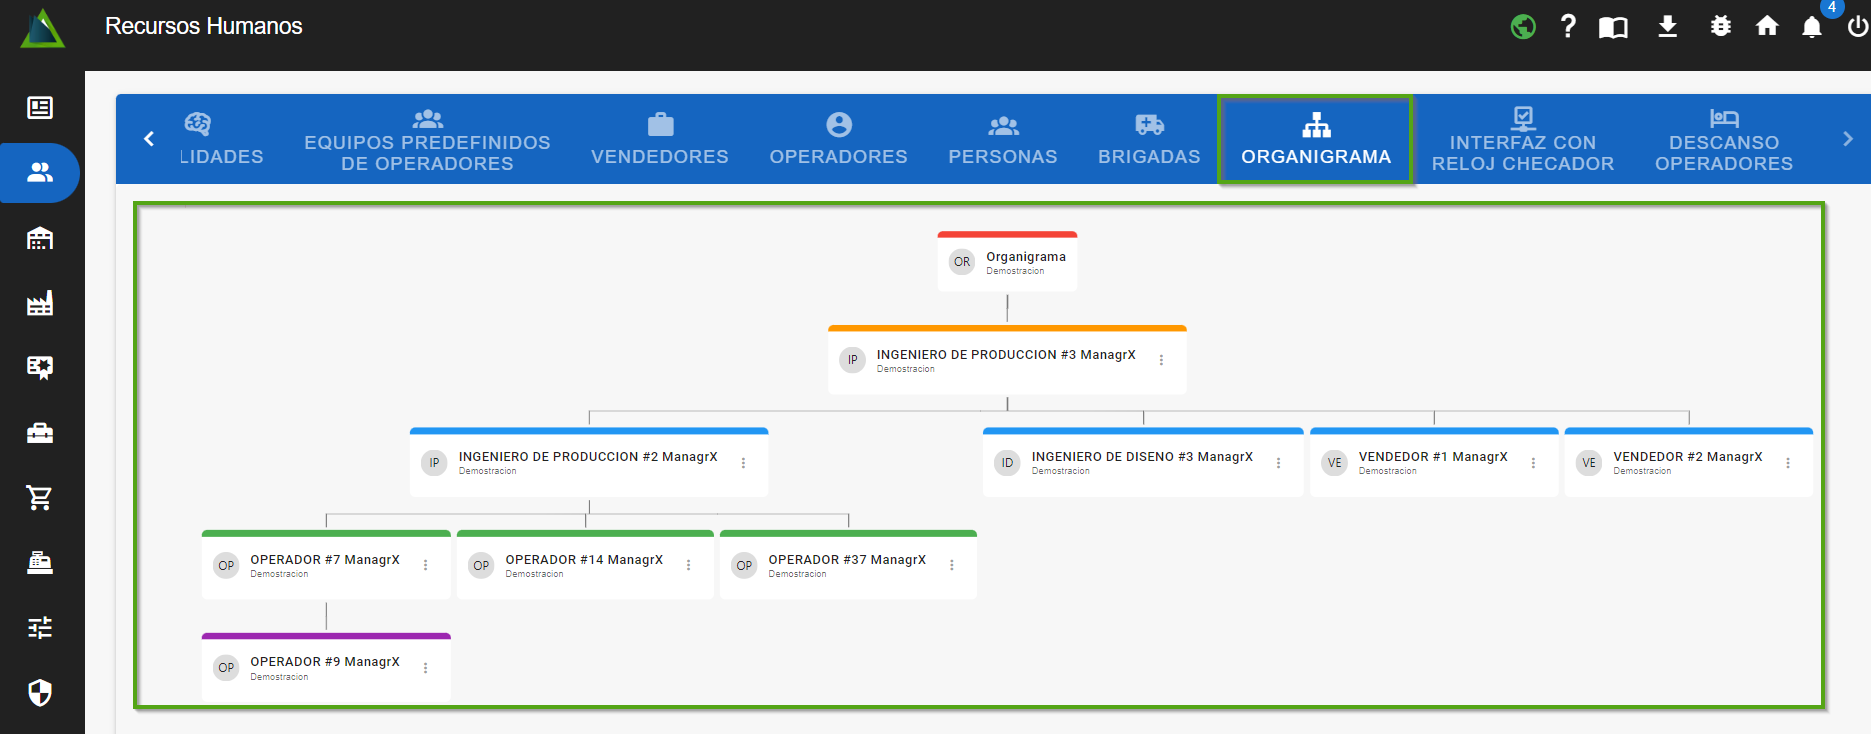Click the bug report icon
This screenshot has width=1871, height=734.
coord(1720,27)
